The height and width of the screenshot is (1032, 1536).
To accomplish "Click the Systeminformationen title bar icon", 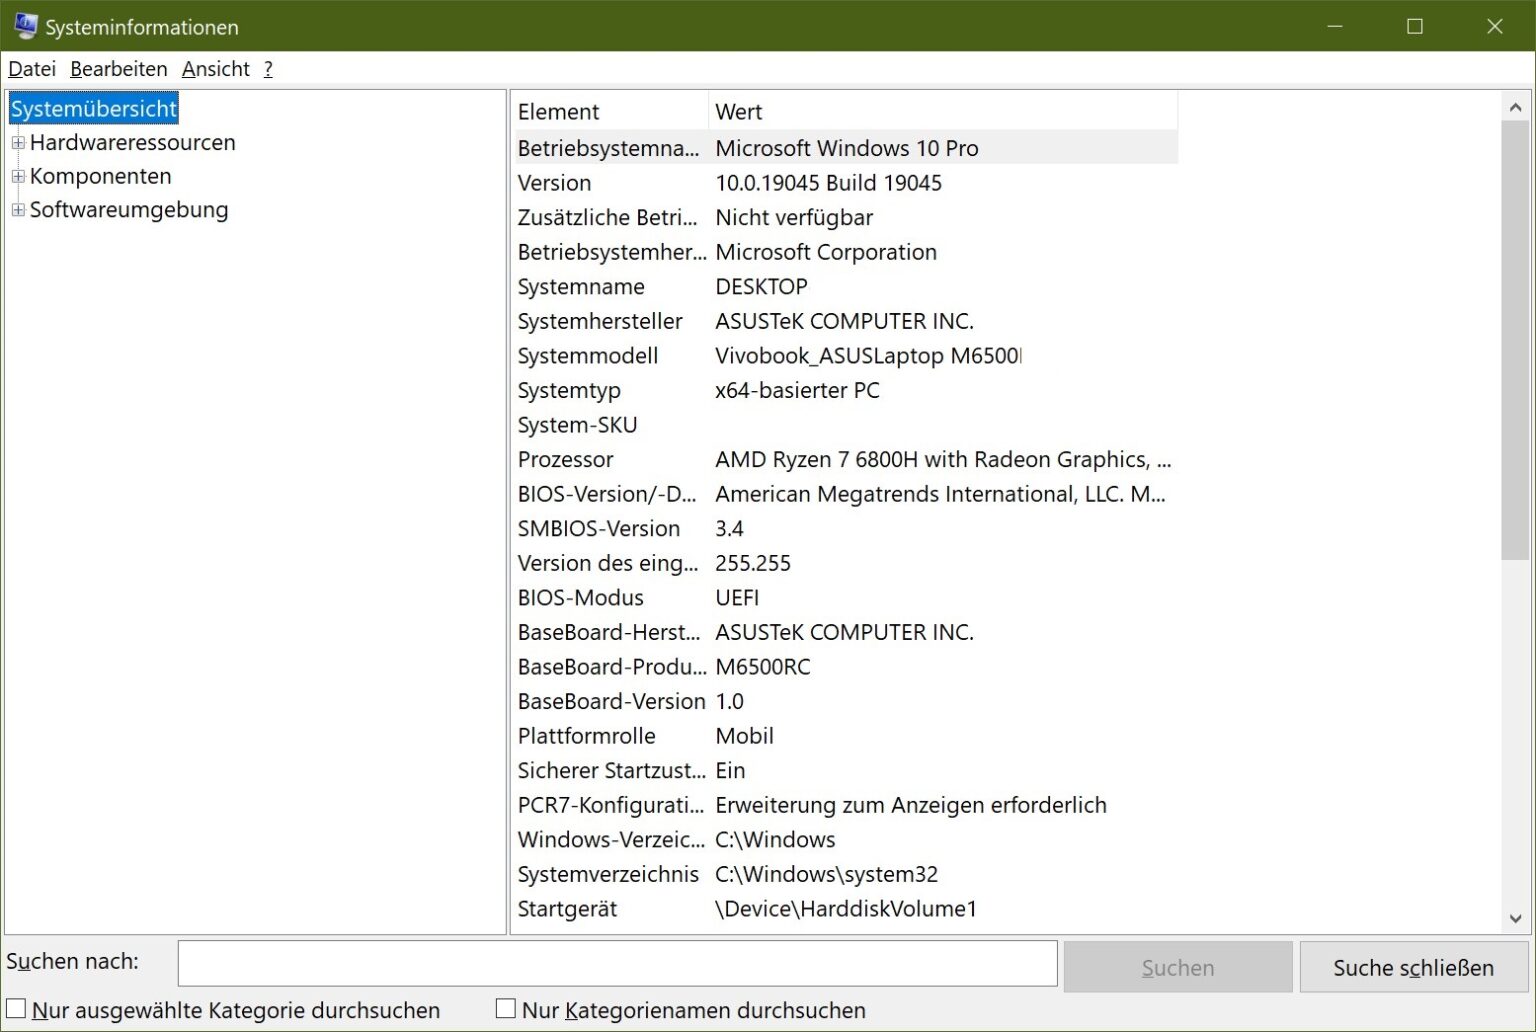I will click(25, 26).
